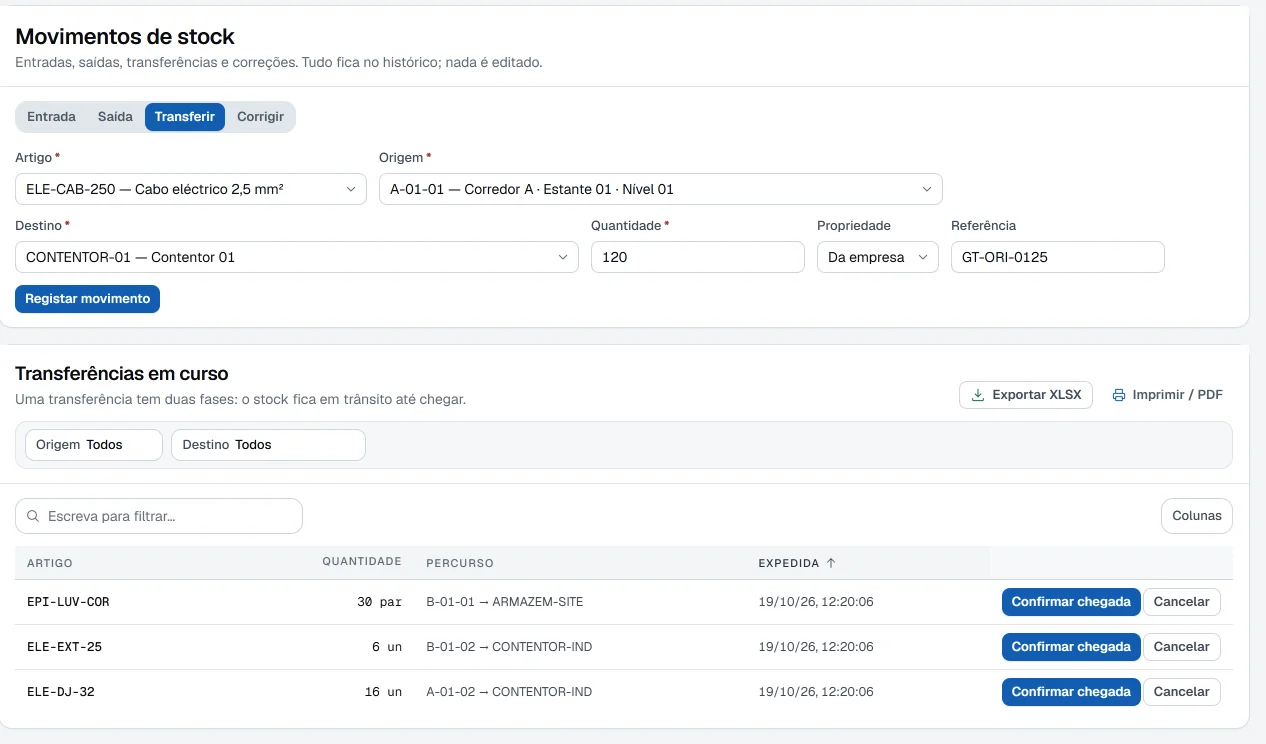Select the Transferir movement tab
The height and width of the screenshot is (744, 1266).
185,117
